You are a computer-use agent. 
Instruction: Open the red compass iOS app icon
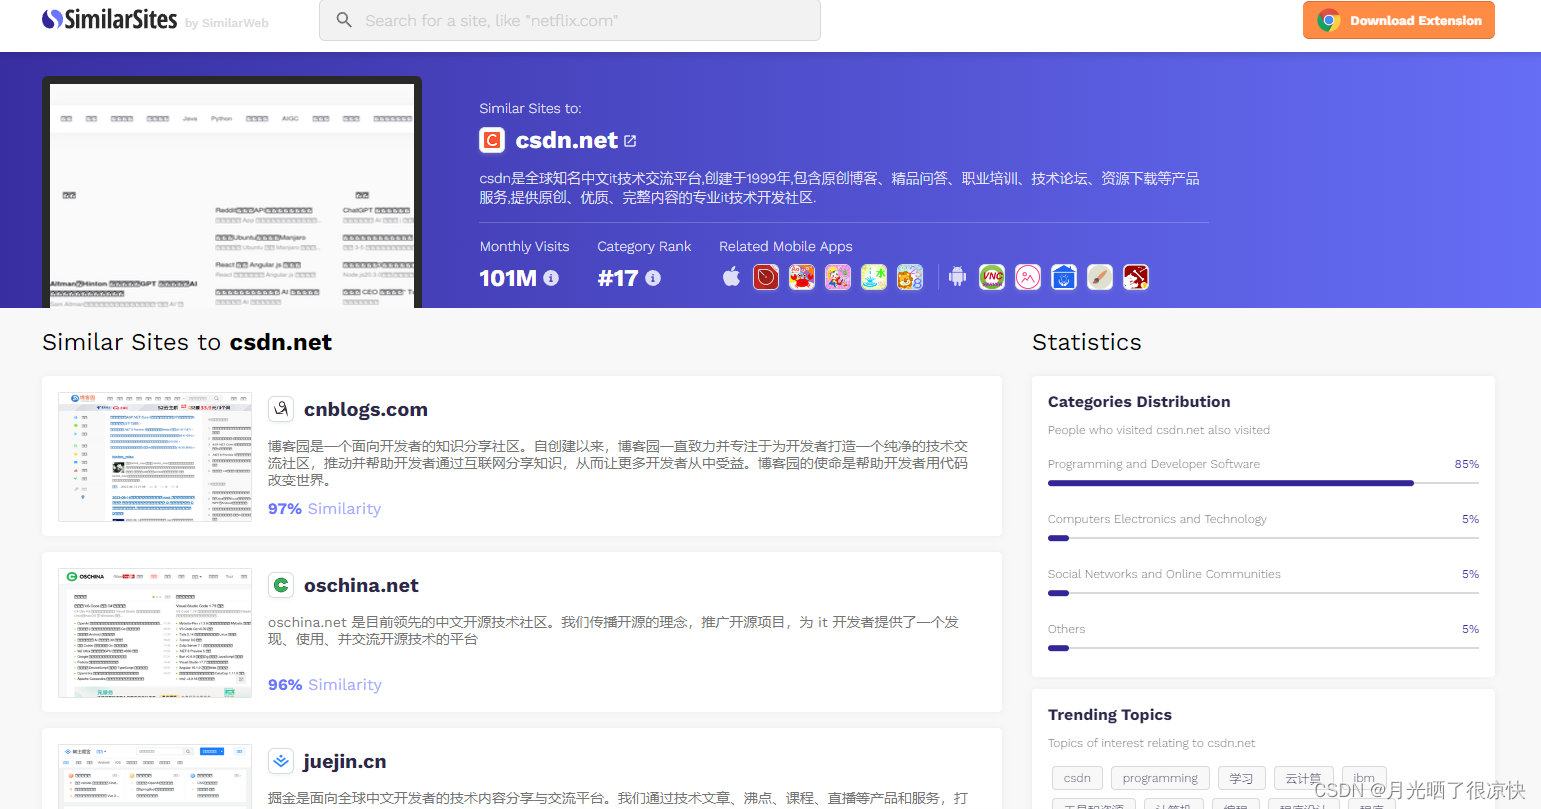point(766,277)
